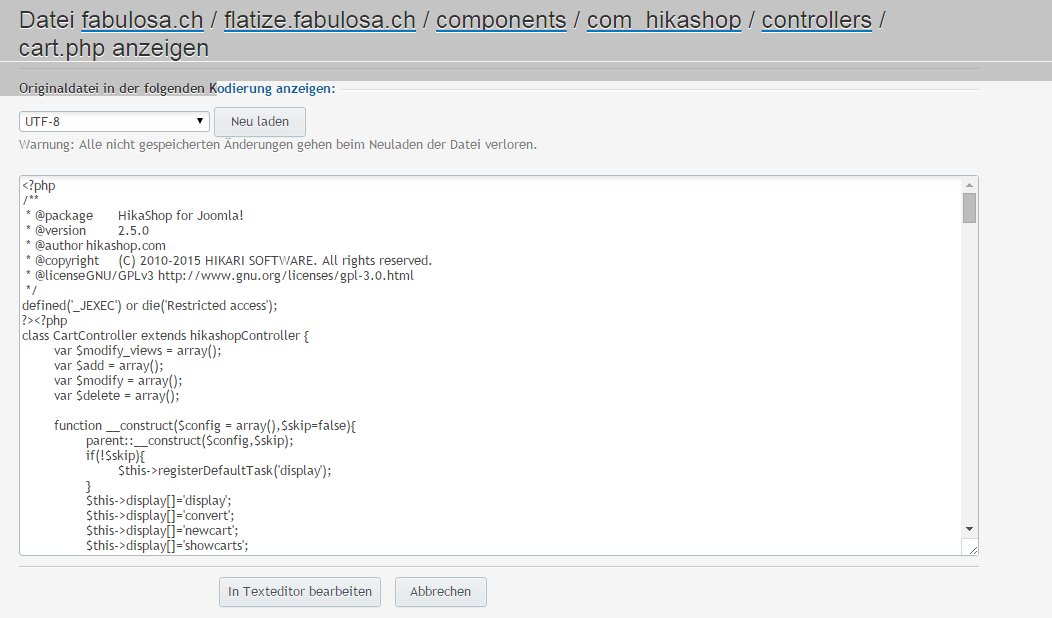Cancel with the Abbrechen button
The image size is (1052, 618).
click(x=440, y=591)
